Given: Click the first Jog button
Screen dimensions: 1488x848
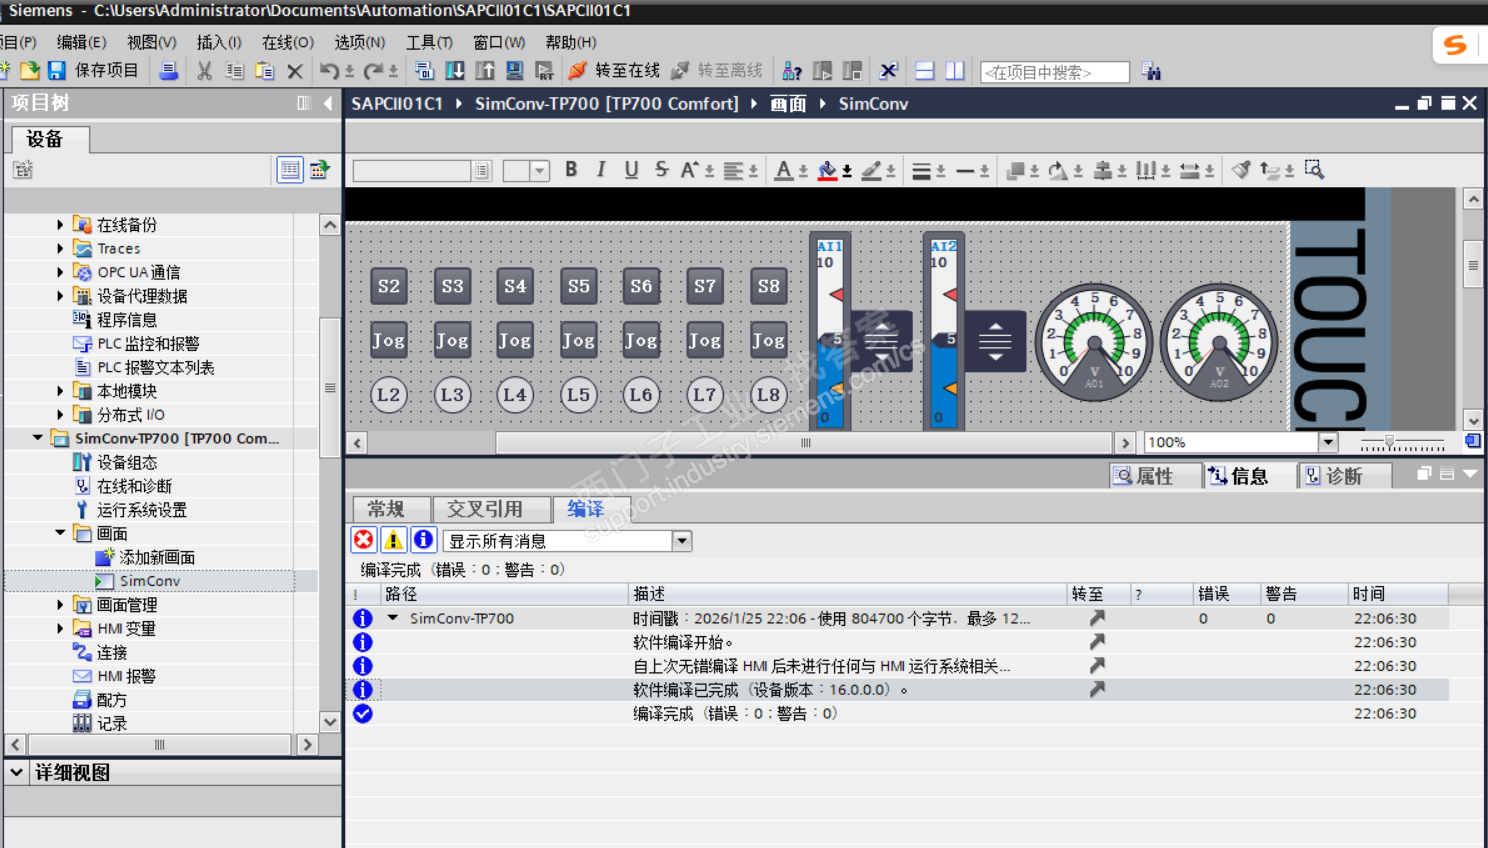Looking at the screenshot, I should click(389, 340).
